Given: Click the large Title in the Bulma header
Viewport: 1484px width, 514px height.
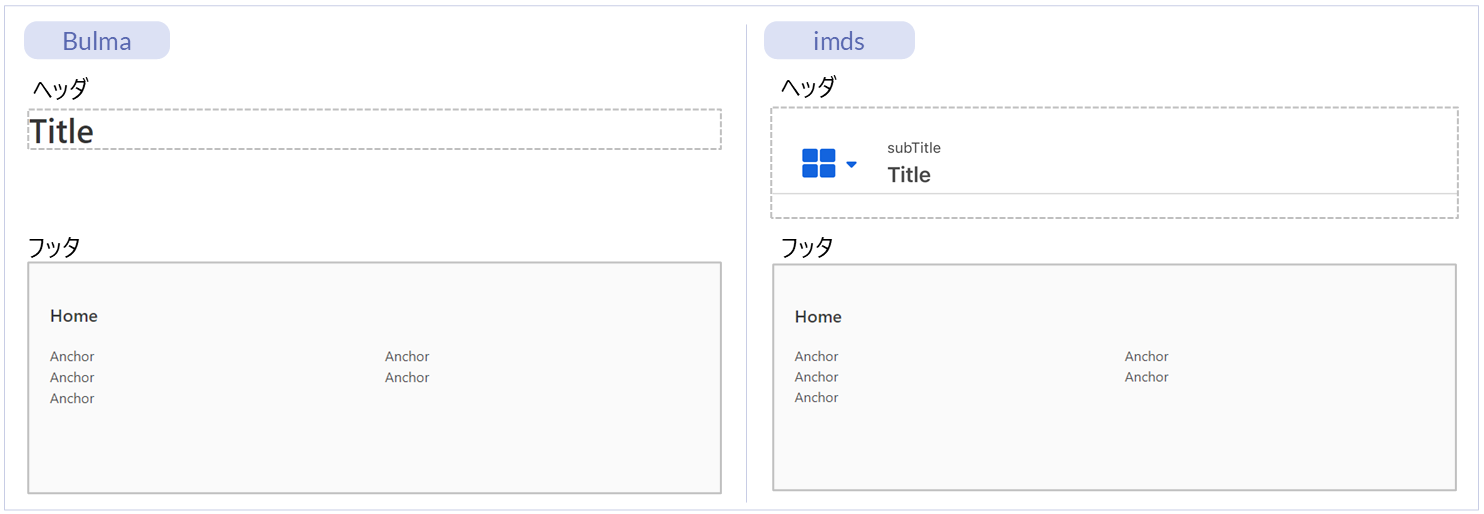Looking at the screenshot, I should pos(62,131).
